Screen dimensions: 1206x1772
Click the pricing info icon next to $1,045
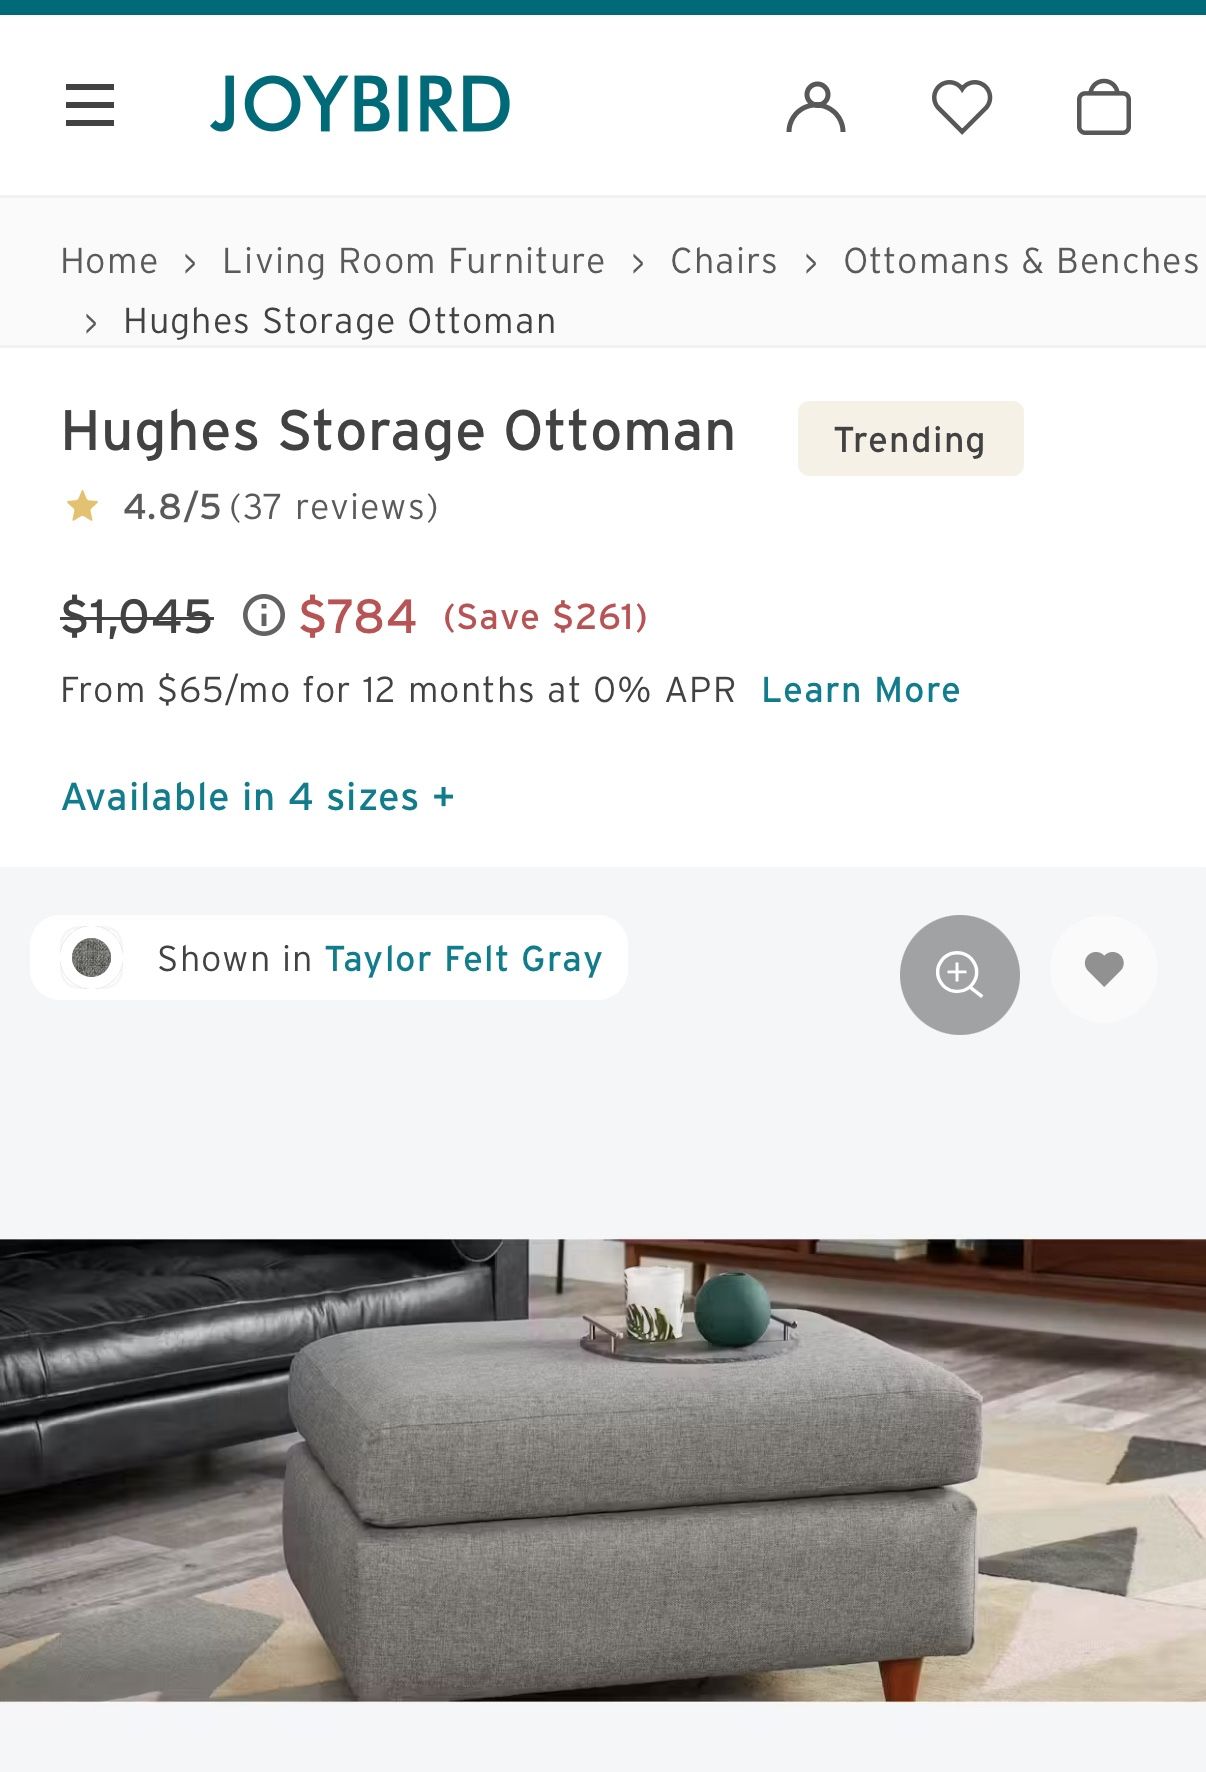pyautogui.click(x=263, y=617)
